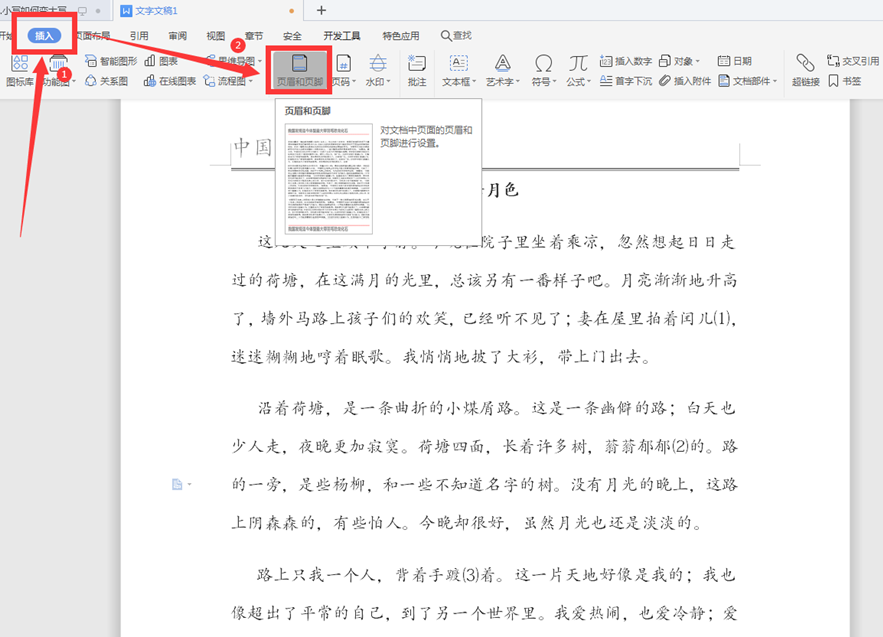Click the line starting 过的荷塘
This screenshot has width=883, height=637.
click(484, 280)
